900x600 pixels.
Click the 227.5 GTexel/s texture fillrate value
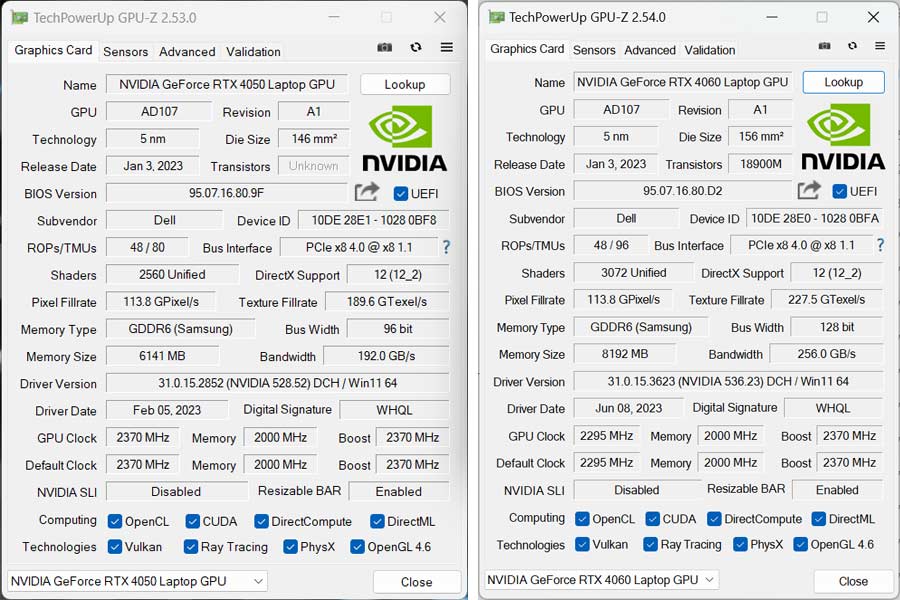click(x=827, y=300)
